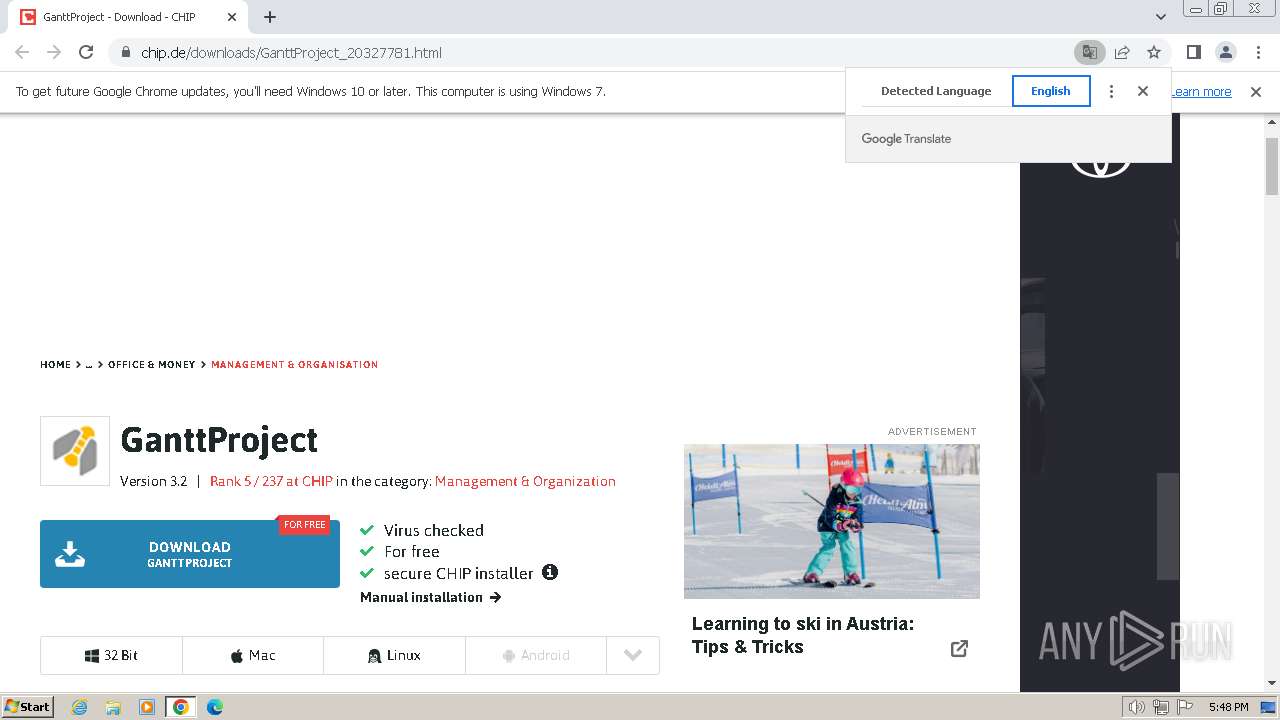
Task: Open external link icon beside ski article
Action: pyautogui.click(x=959, y=648)
